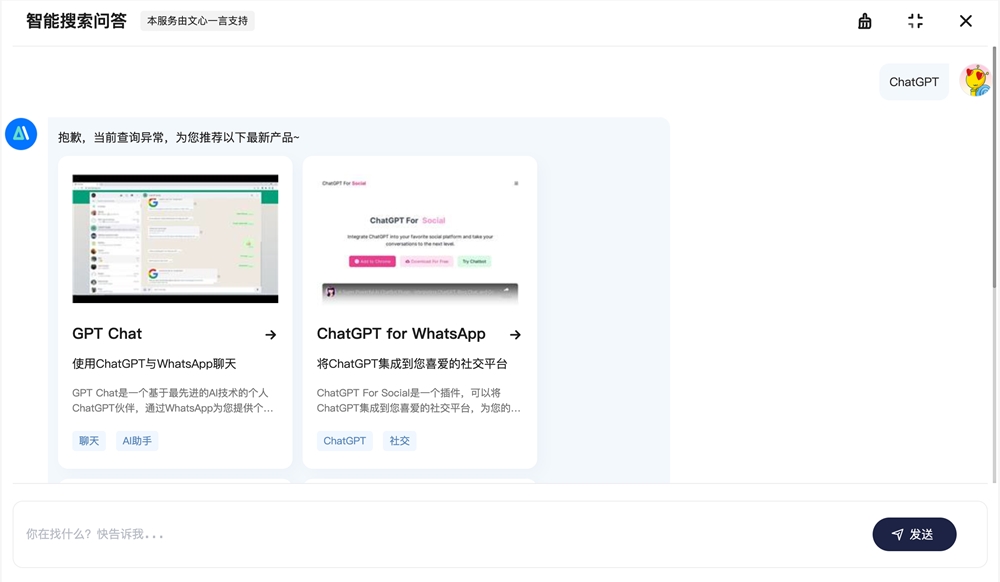Click the blue assistant avatar icon
This screenshot has height=582, width=1000.
point(21,133)
